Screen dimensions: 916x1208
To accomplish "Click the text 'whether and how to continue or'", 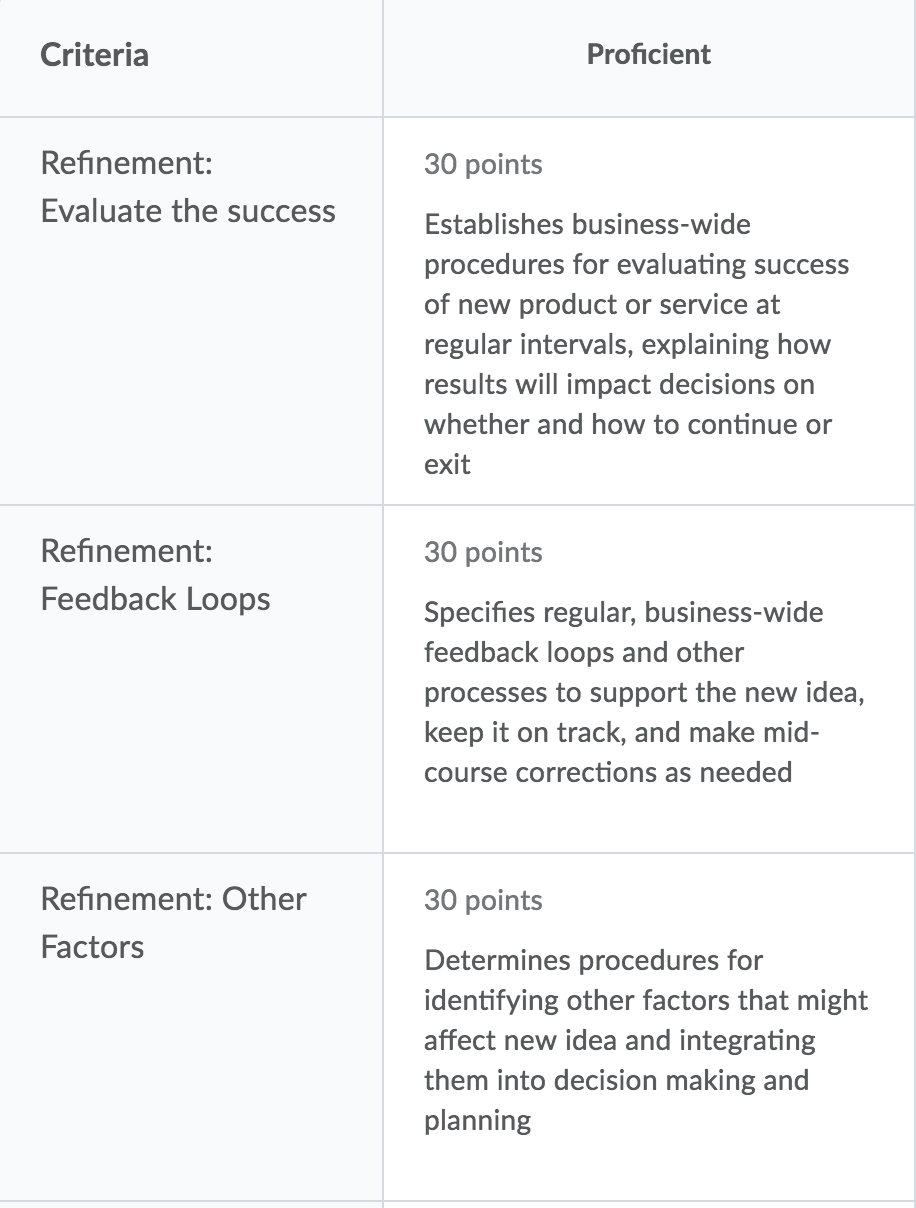I will point(628,424).
